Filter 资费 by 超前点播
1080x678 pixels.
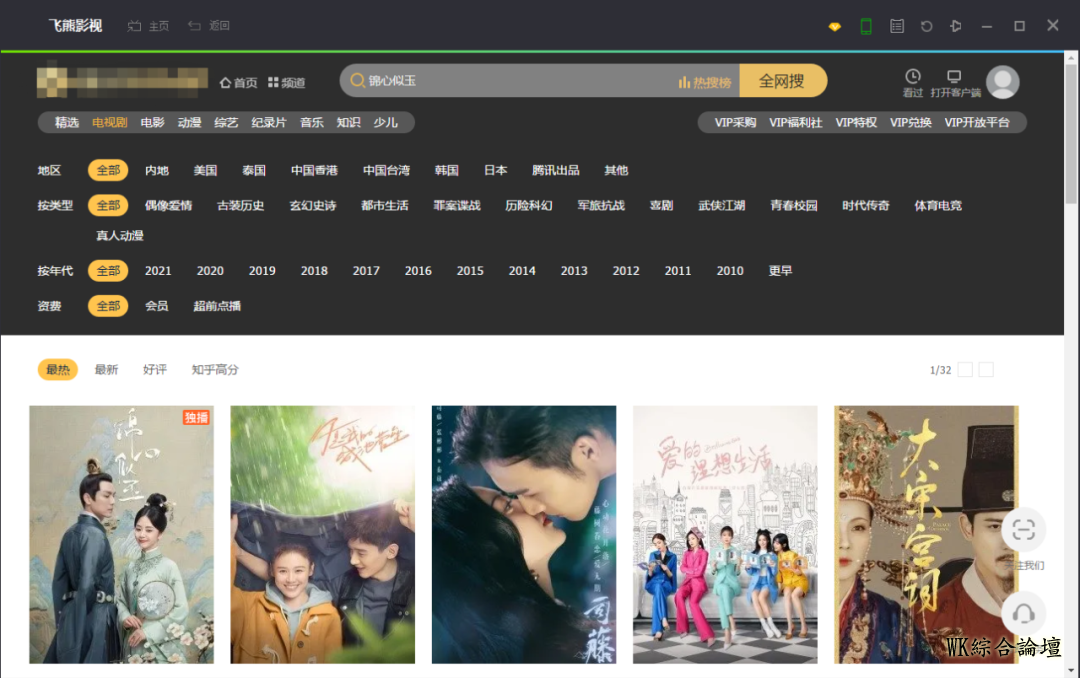[x=217, y=306]
